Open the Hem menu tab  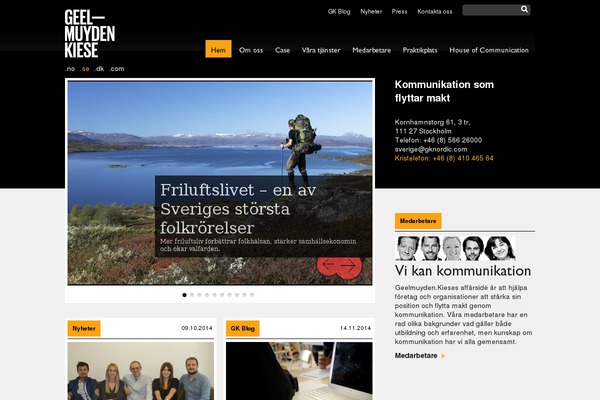[218, 49]
